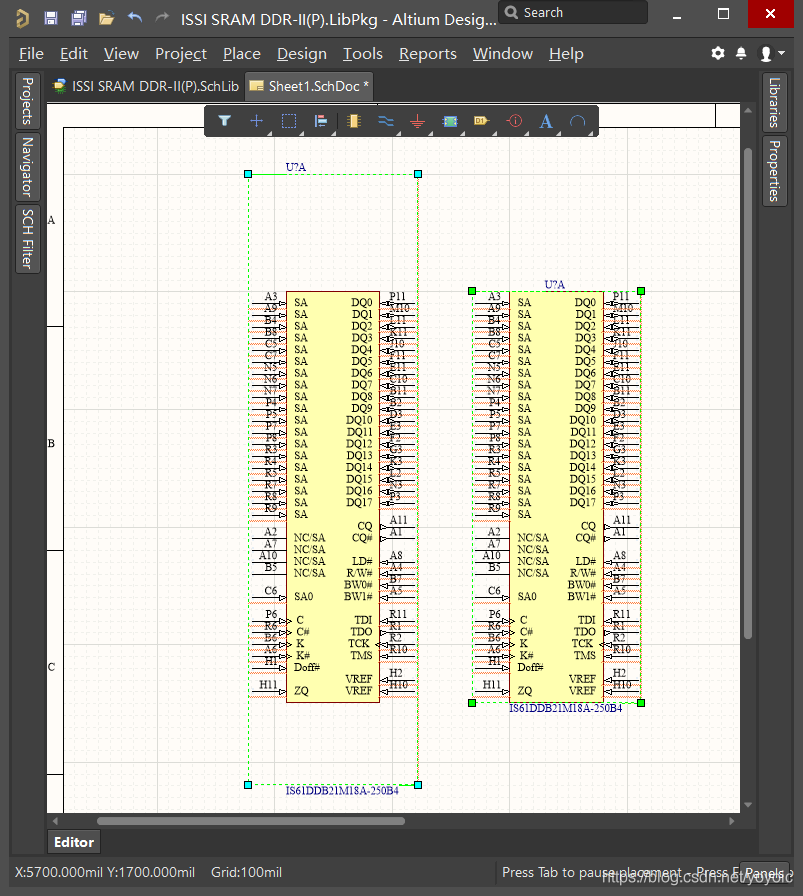Image resolution: width=803 pixels, height=896 pixels.
Task: Open the File menu
Action: click(31, 54)
